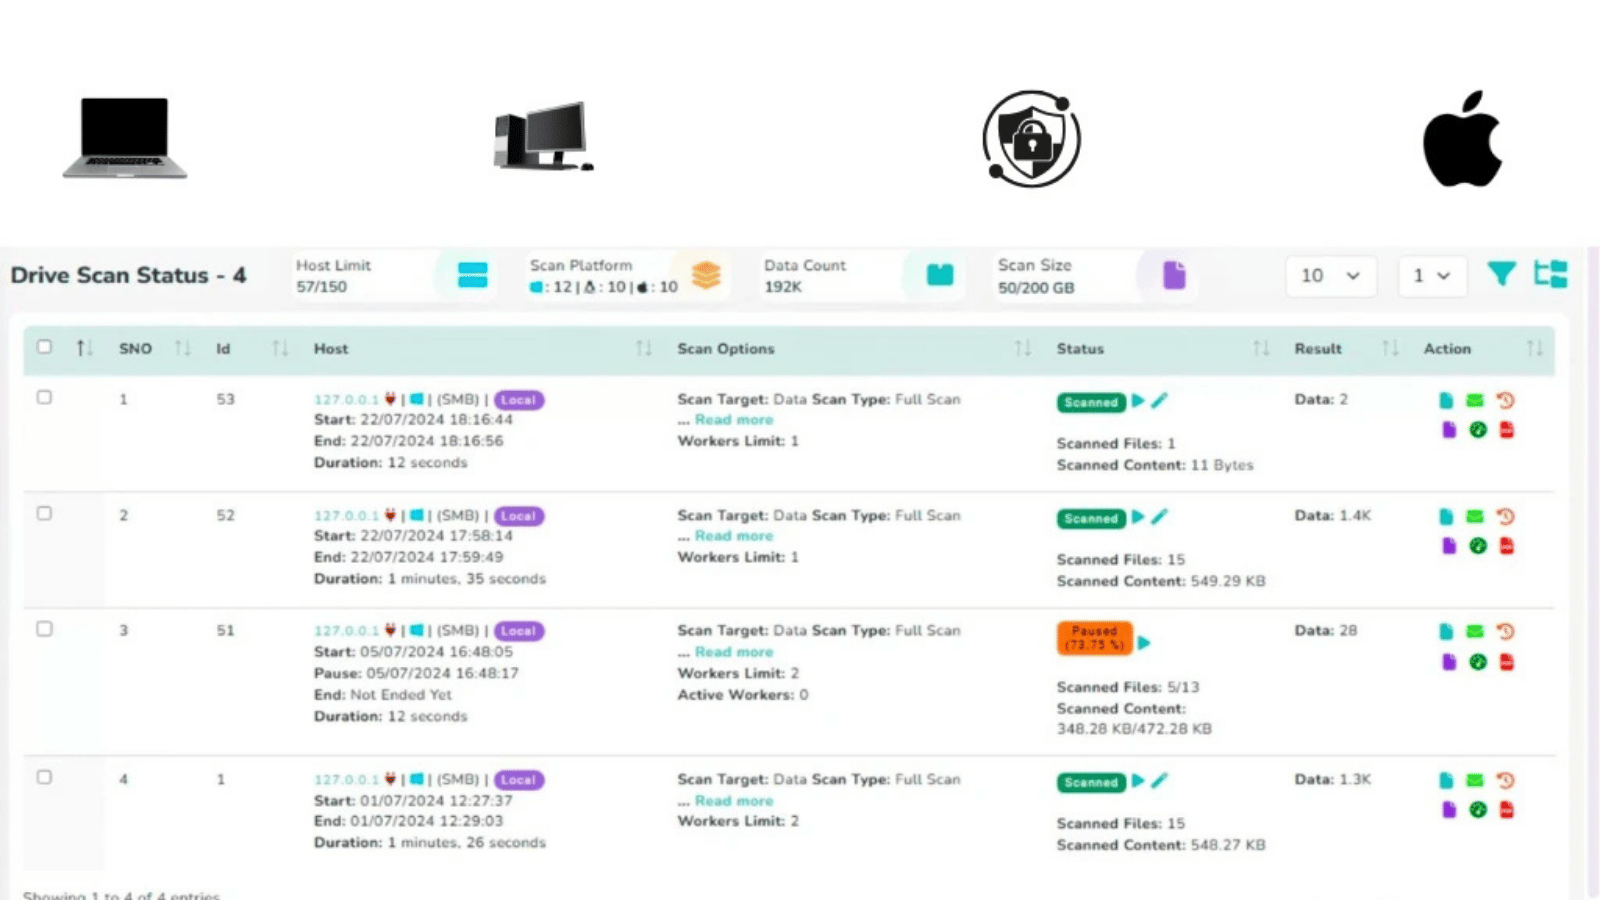
Task: Open the filter funnel icon
Action: coord(1501,273)
